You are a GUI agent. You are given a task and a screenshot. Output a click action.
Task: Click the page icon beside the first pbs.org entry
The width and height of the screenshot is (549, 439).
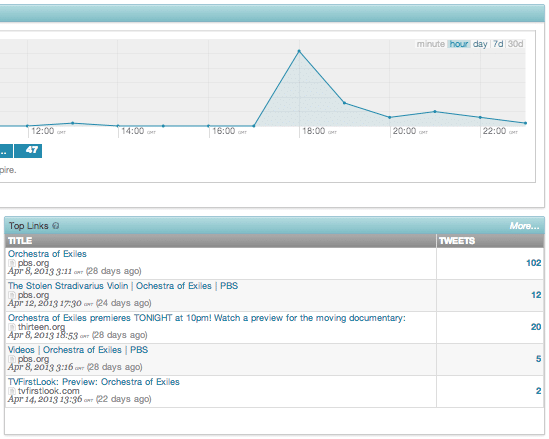point(12,263)
